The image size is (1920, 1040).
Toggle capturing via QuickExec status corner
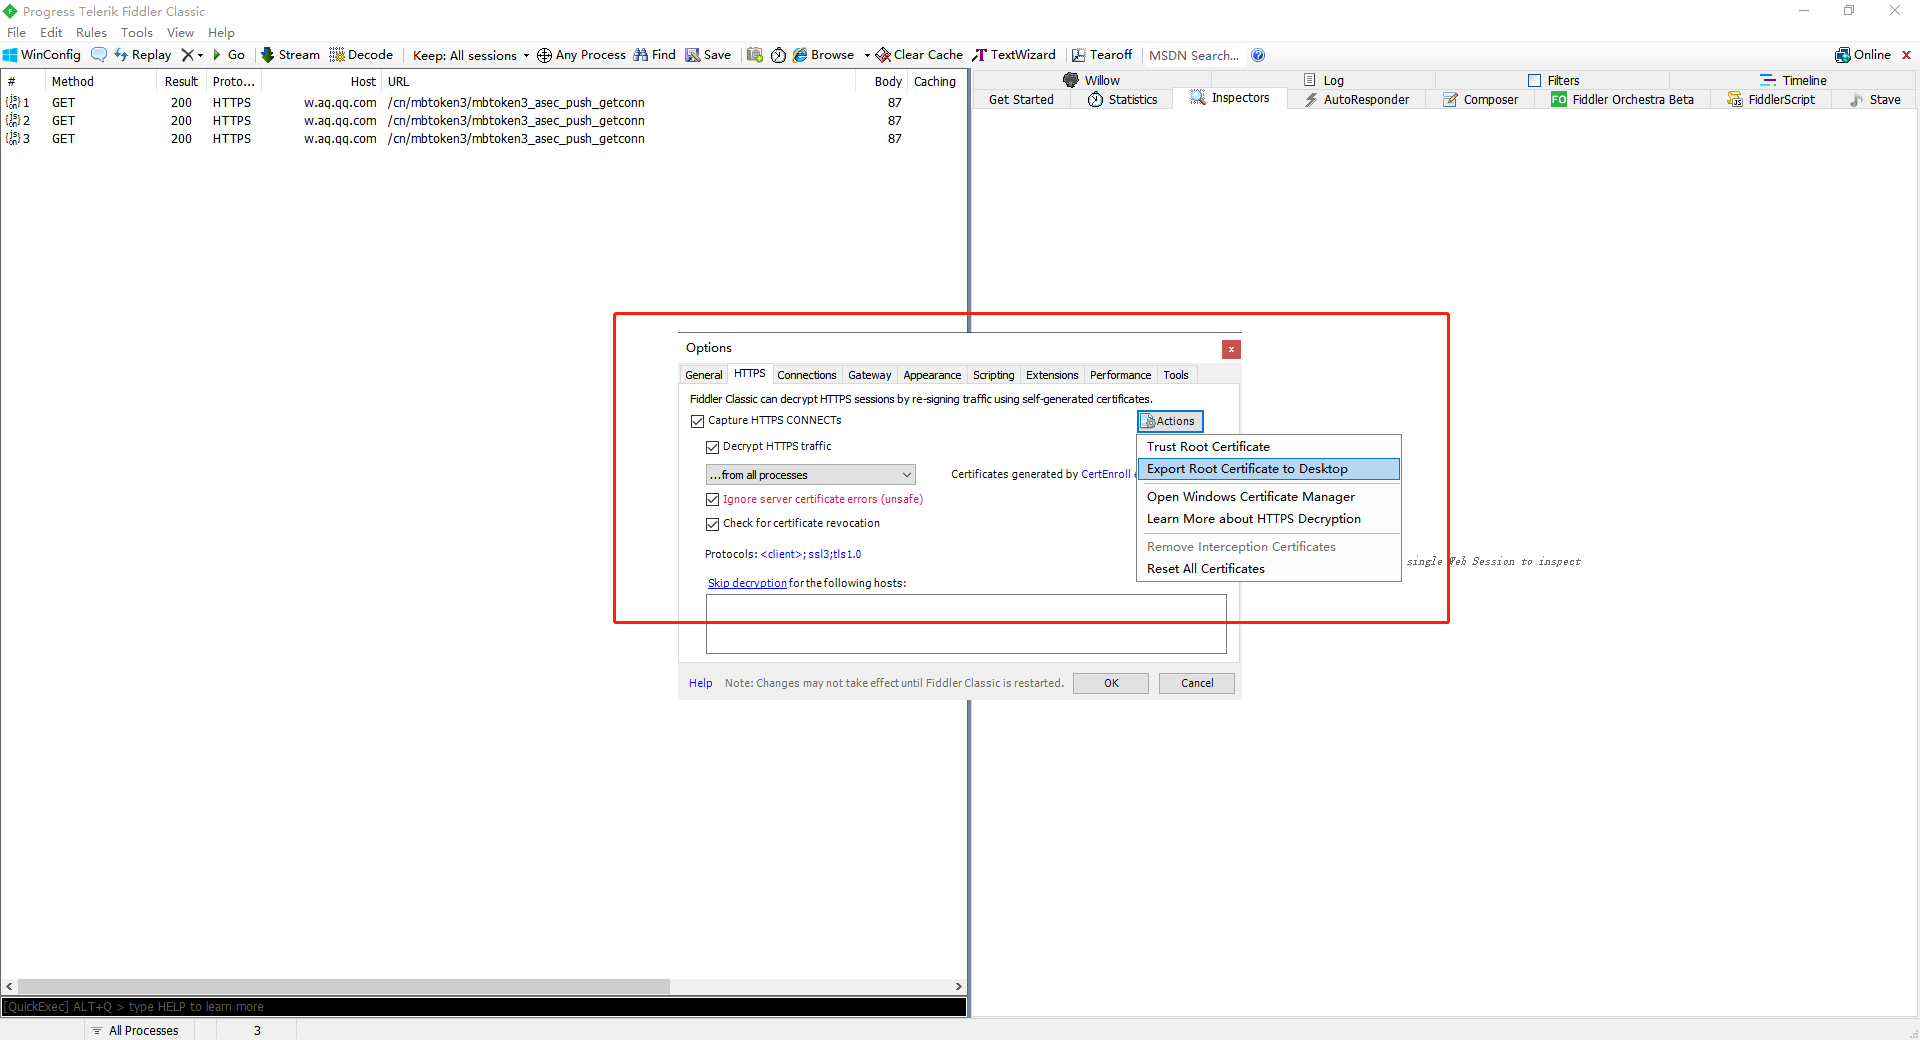(44, 1030)
